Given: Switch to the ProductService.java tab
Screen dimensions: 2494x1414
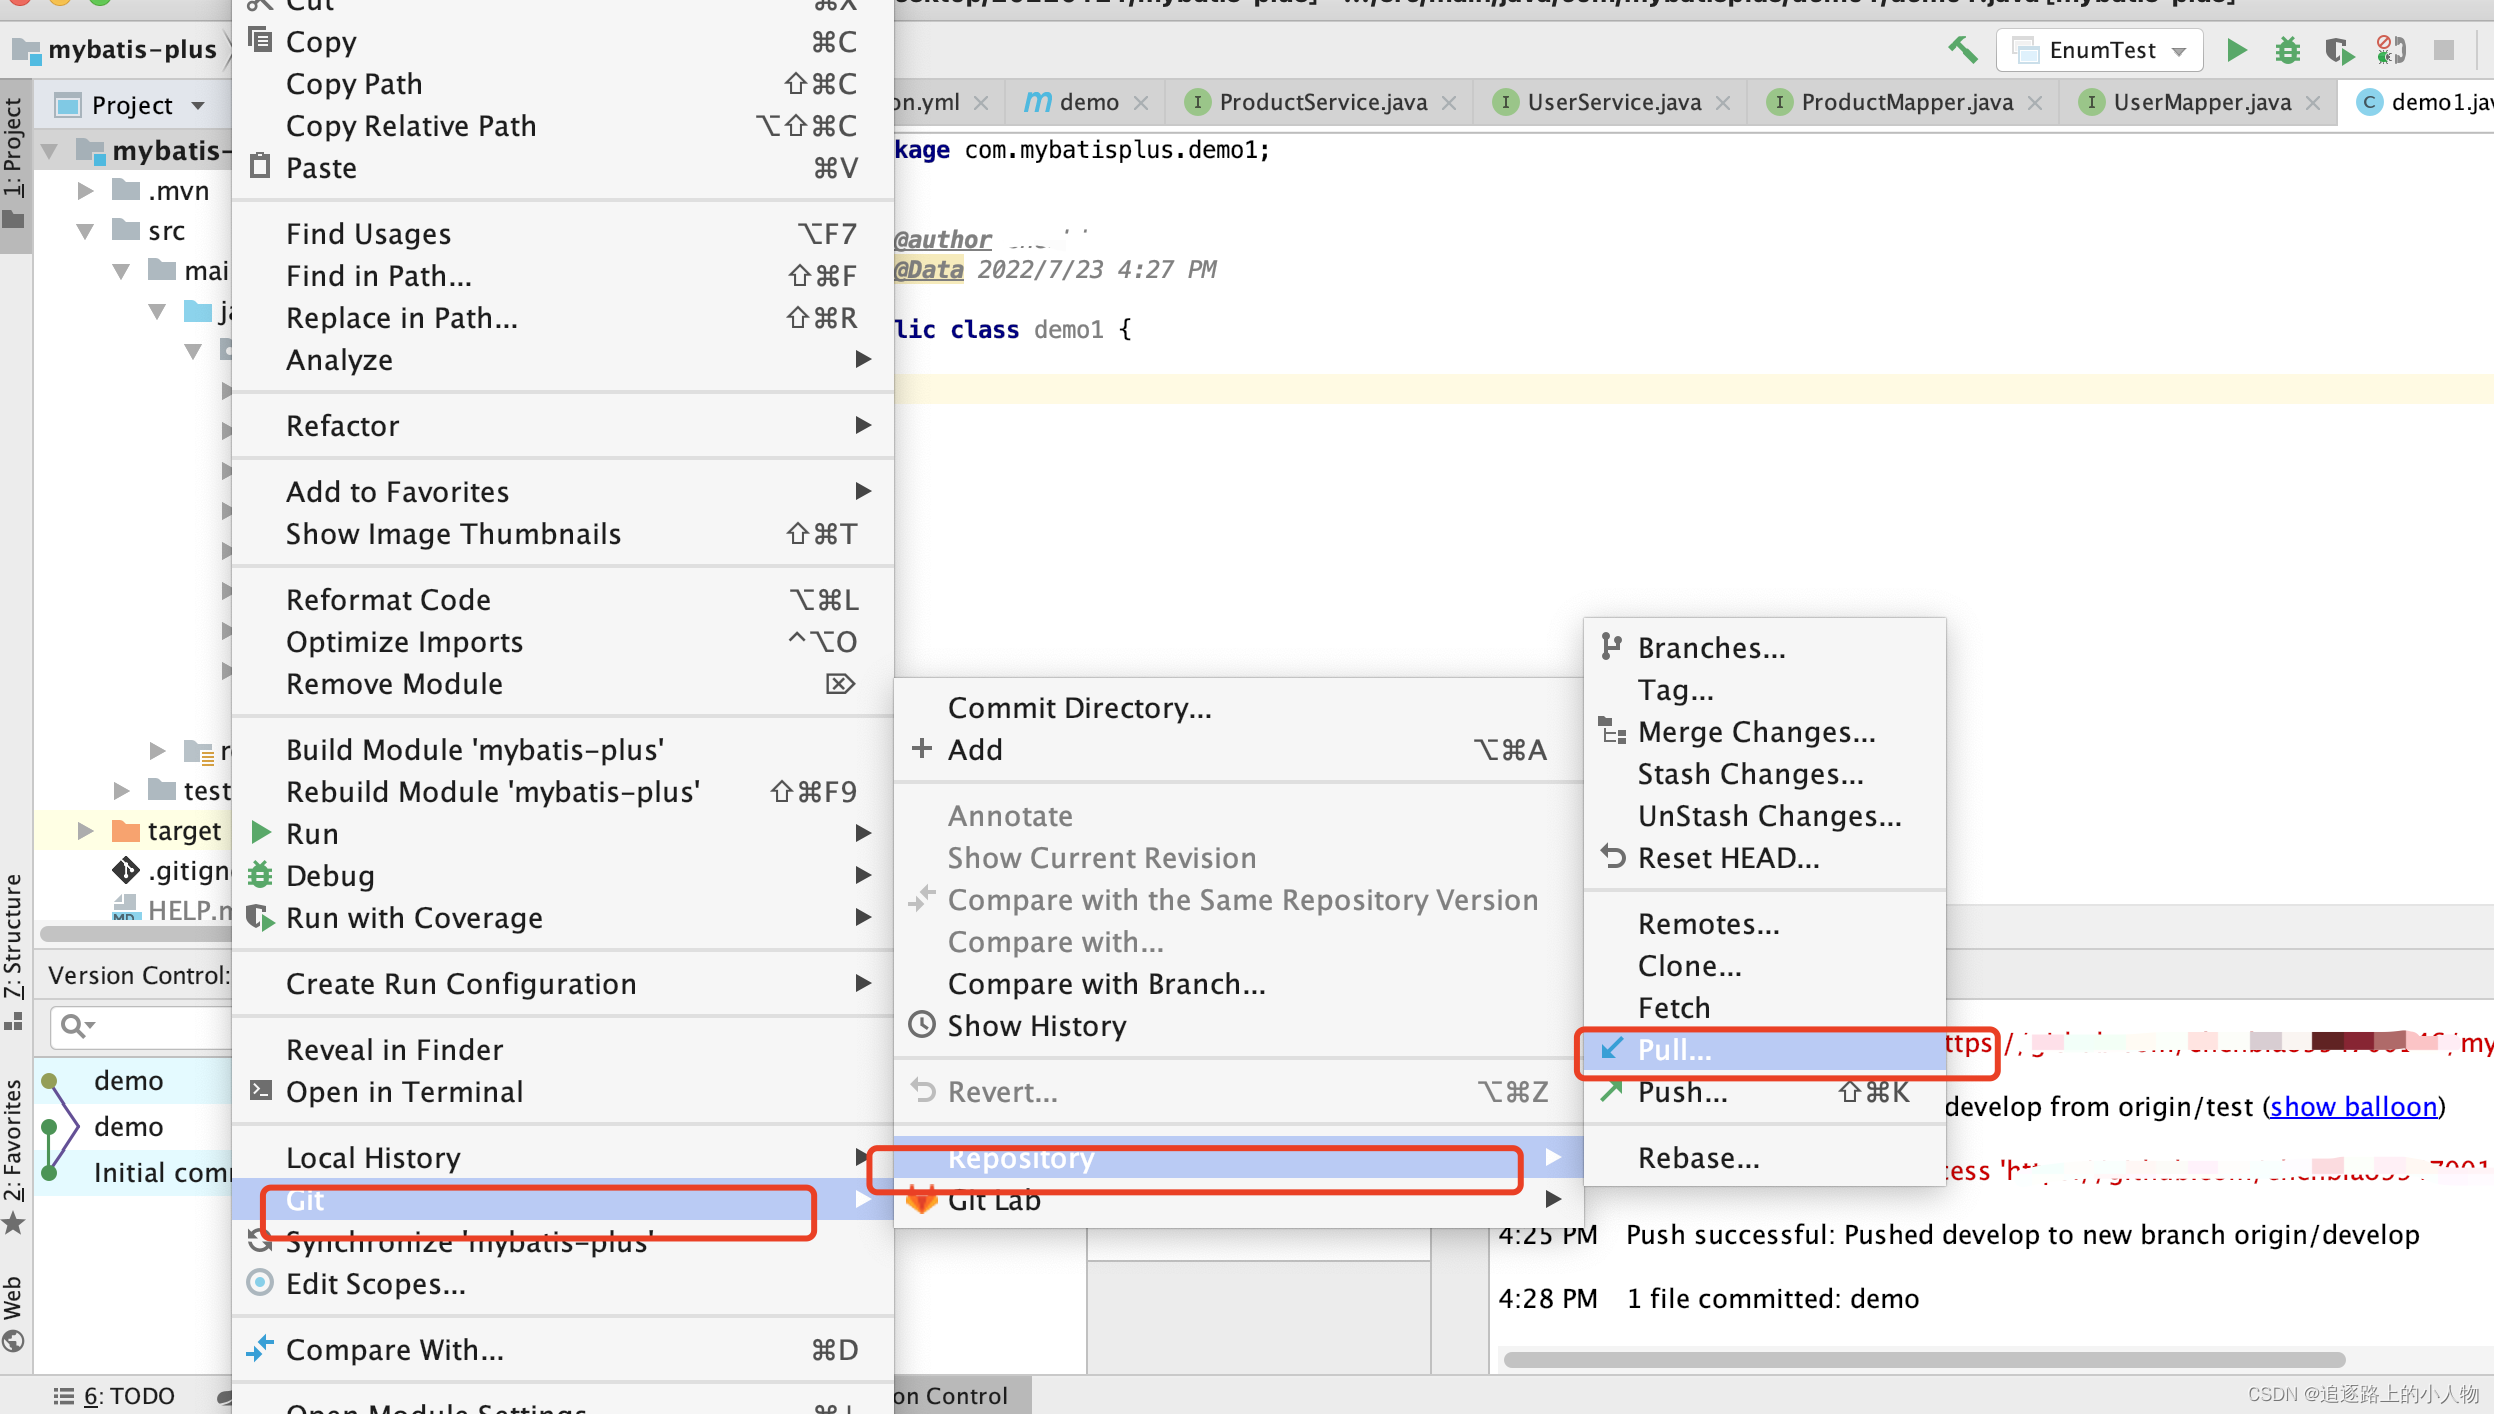Looking at the screenshot, I should tap(1322, 102).
